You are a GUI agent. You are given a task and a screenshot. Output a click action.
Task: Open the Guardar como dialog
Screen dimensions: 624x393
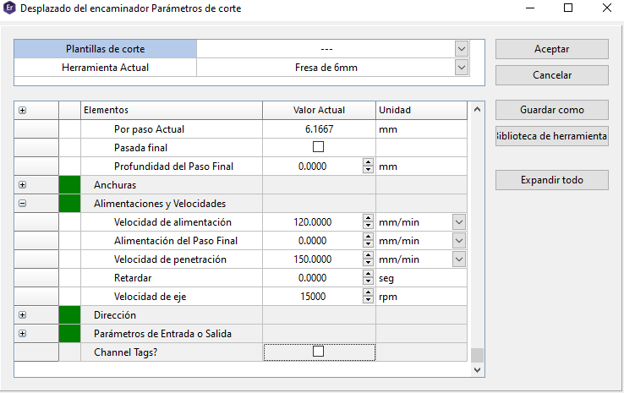coord(552,110)
